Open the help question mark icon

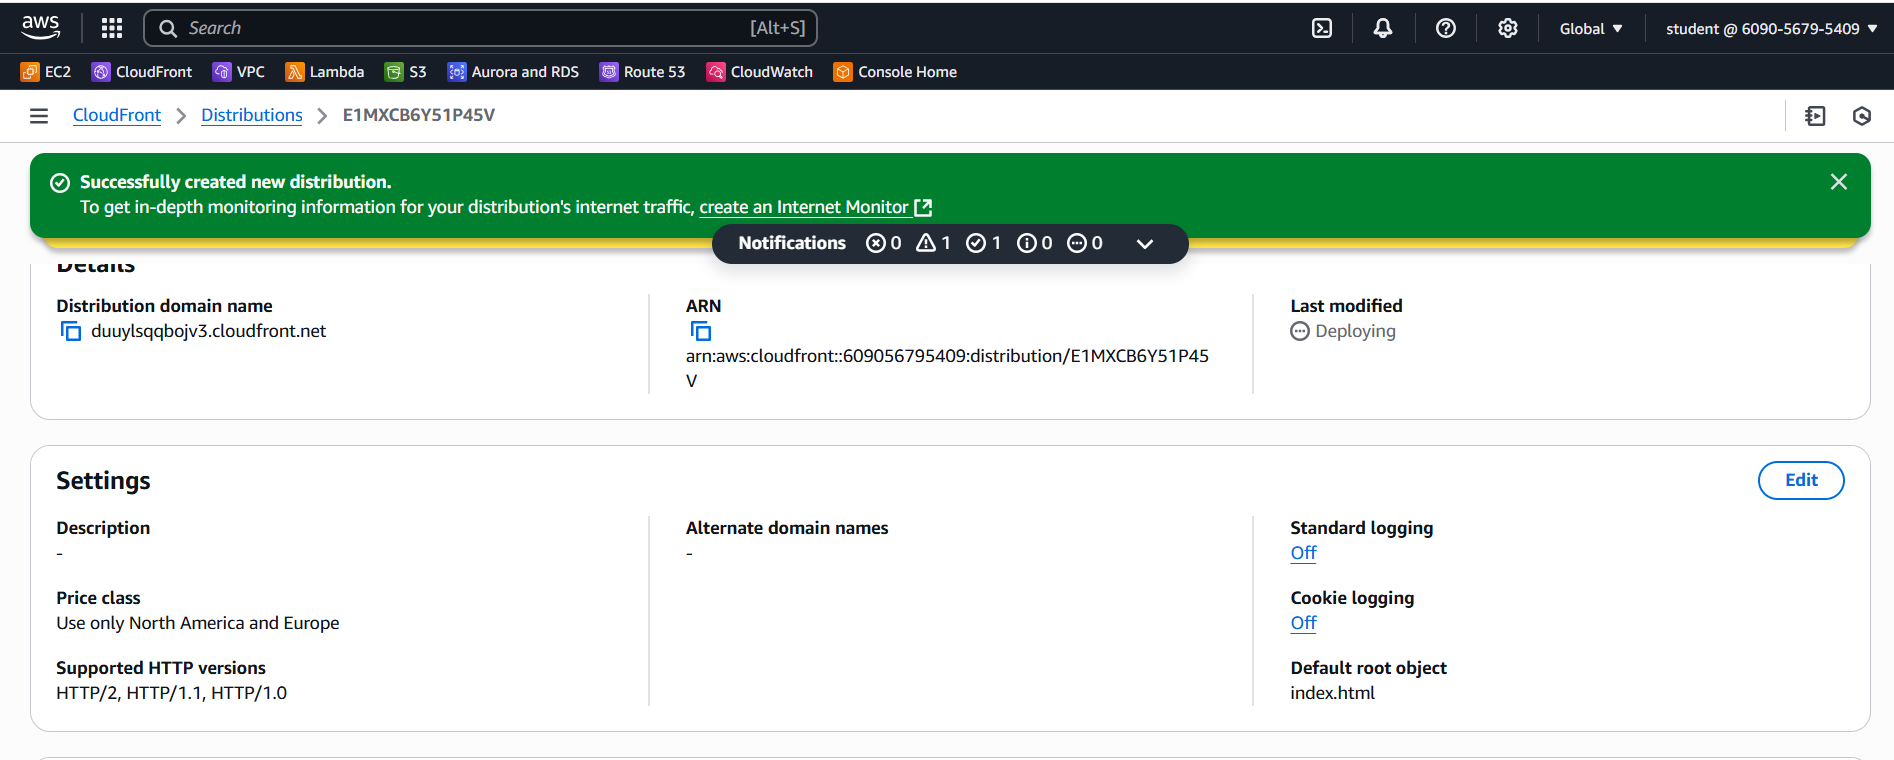[1446, 28]
